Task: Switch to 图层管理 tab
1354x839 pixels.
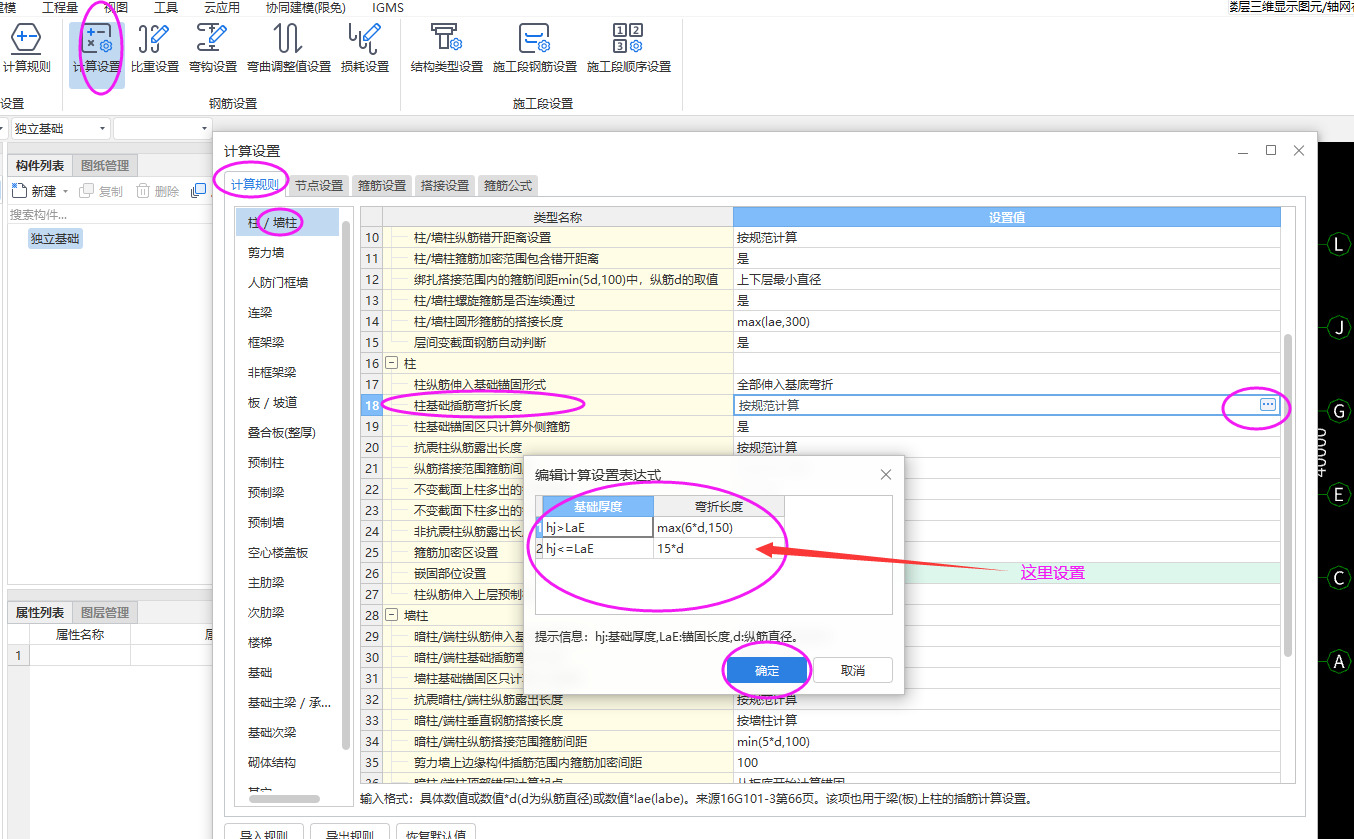Action: click(104, 612)
